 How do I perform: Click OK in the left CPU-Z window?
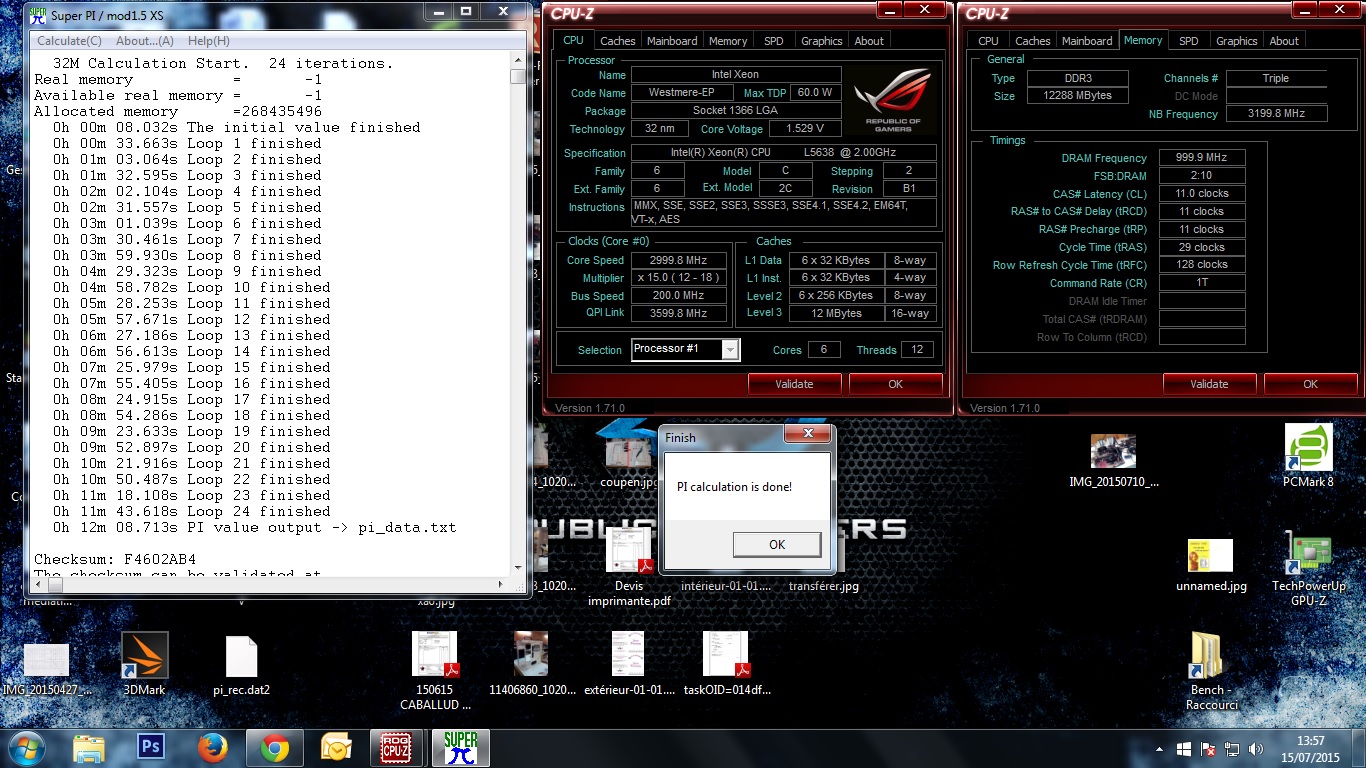895,384
